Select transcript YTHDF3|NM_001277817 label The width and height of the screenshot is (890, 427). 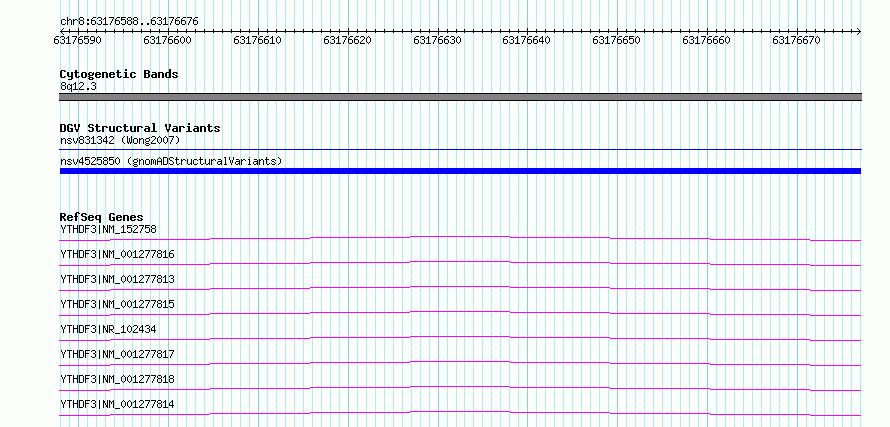click(117, 354)
